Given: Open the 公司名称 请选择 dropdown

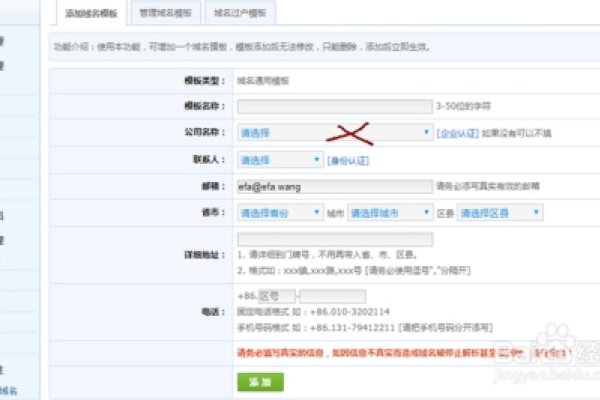Looking at the screenshot, I should coord(335,132).
